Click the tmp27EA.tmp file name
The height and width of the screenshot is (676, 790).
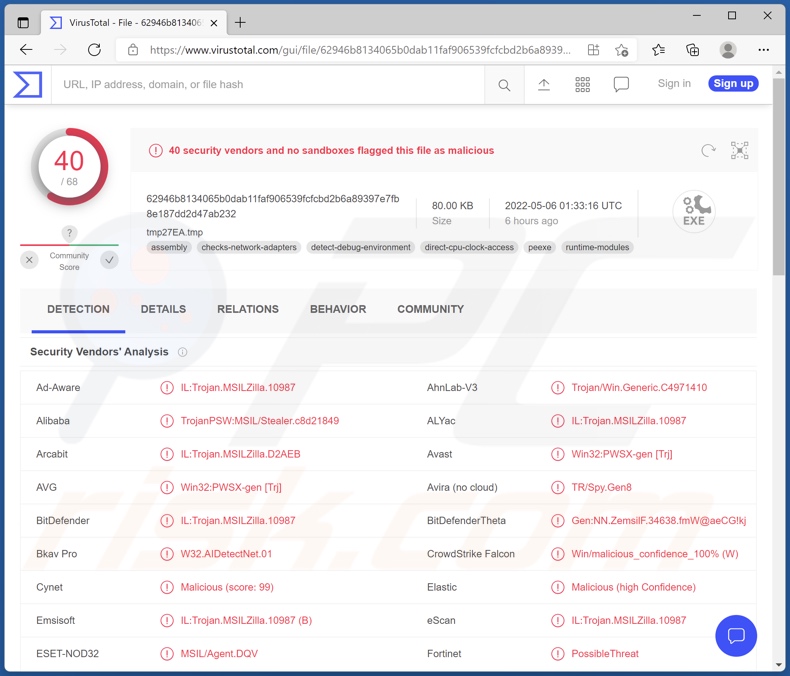[174, 232]
